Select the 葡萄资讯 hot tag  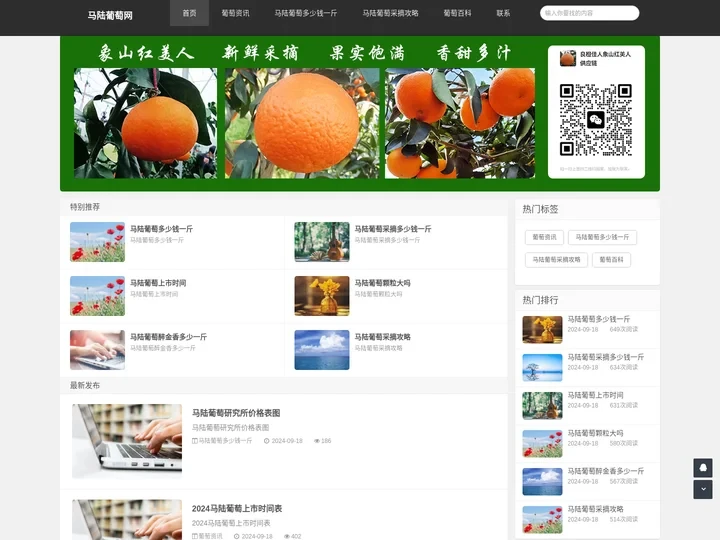544,237
